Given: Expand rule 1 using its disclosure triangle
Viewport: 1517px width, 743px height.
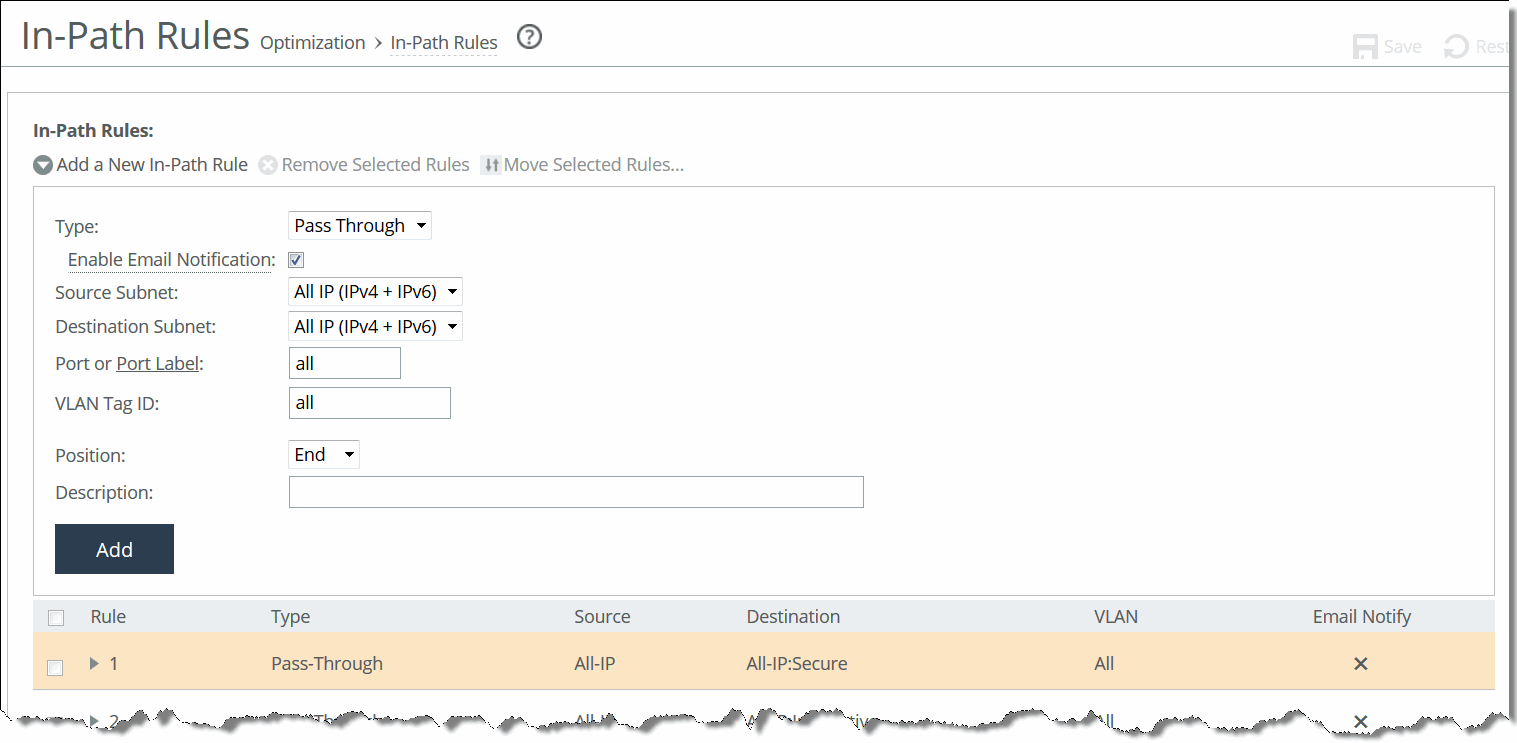Looking at the screenshot, I should click(93, 663).
